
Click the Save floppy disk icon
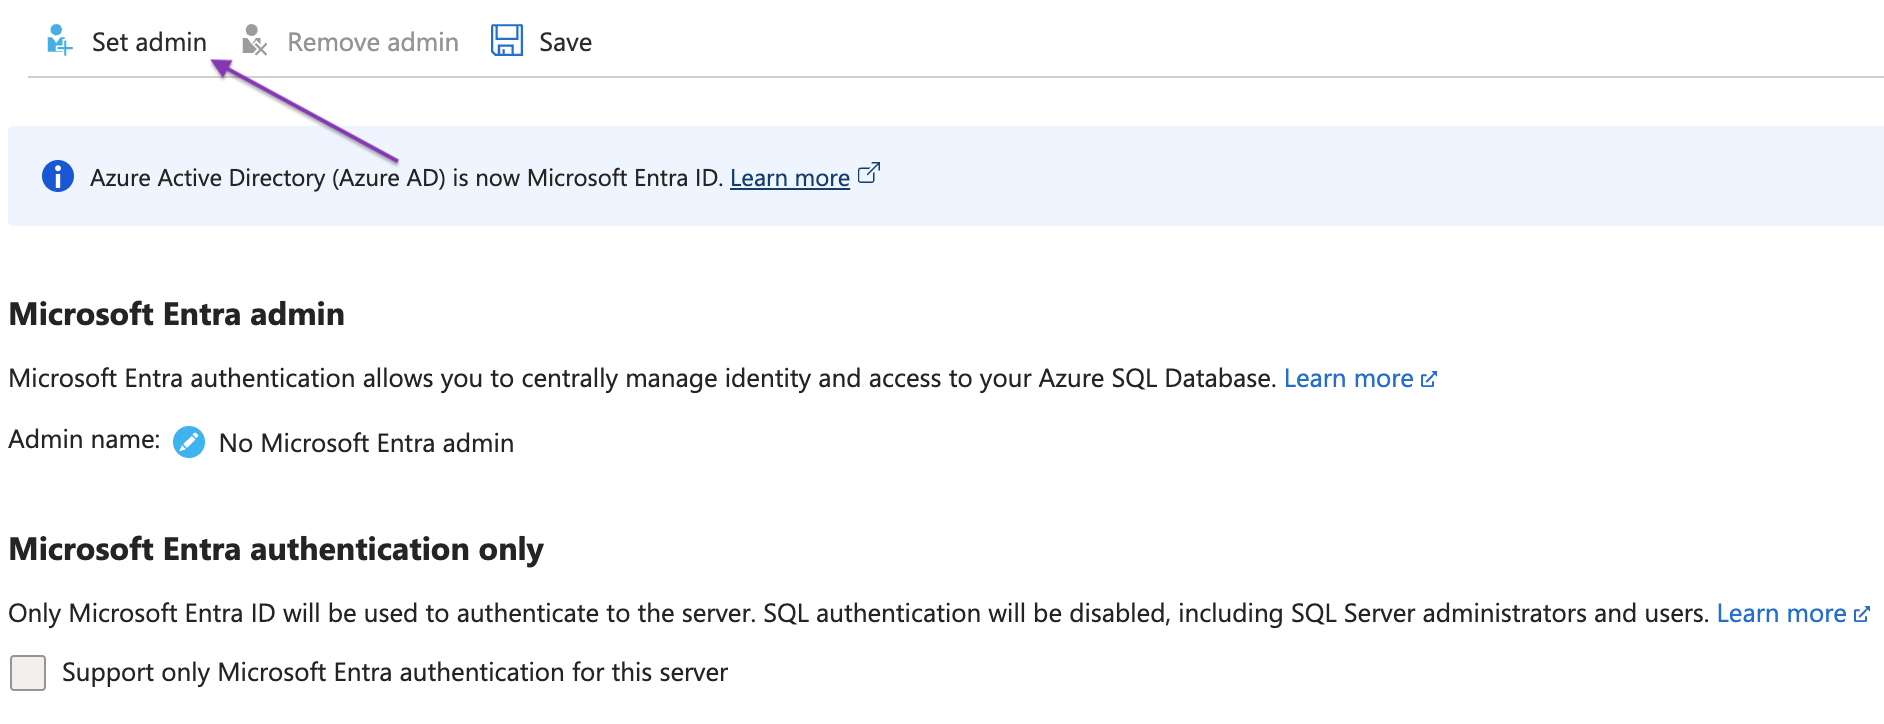click(x=507, y=41)
